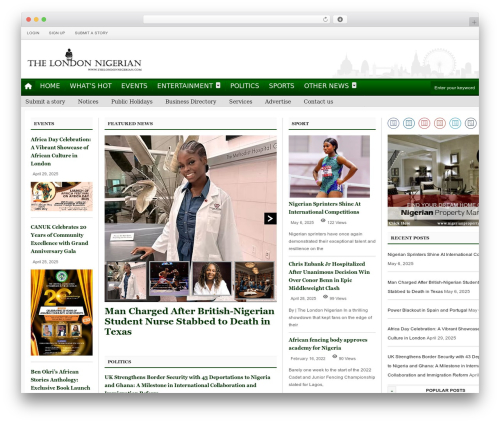Open Africa Day Celebration in Recent Posts
The width and height of the screenshot is (500, 423).
coord(433,333)
